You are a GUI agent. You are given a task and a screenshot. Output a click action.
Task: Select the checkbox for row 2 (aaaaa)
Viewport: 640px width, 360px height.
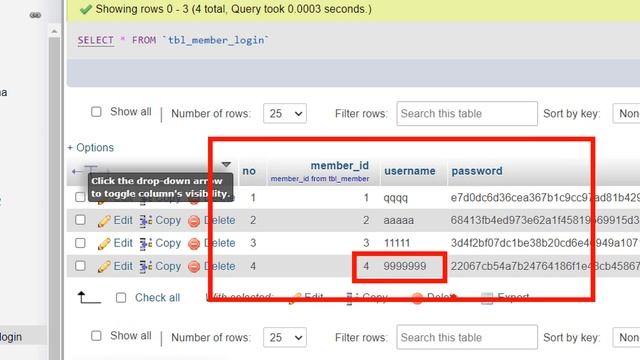tap(80, 220)
